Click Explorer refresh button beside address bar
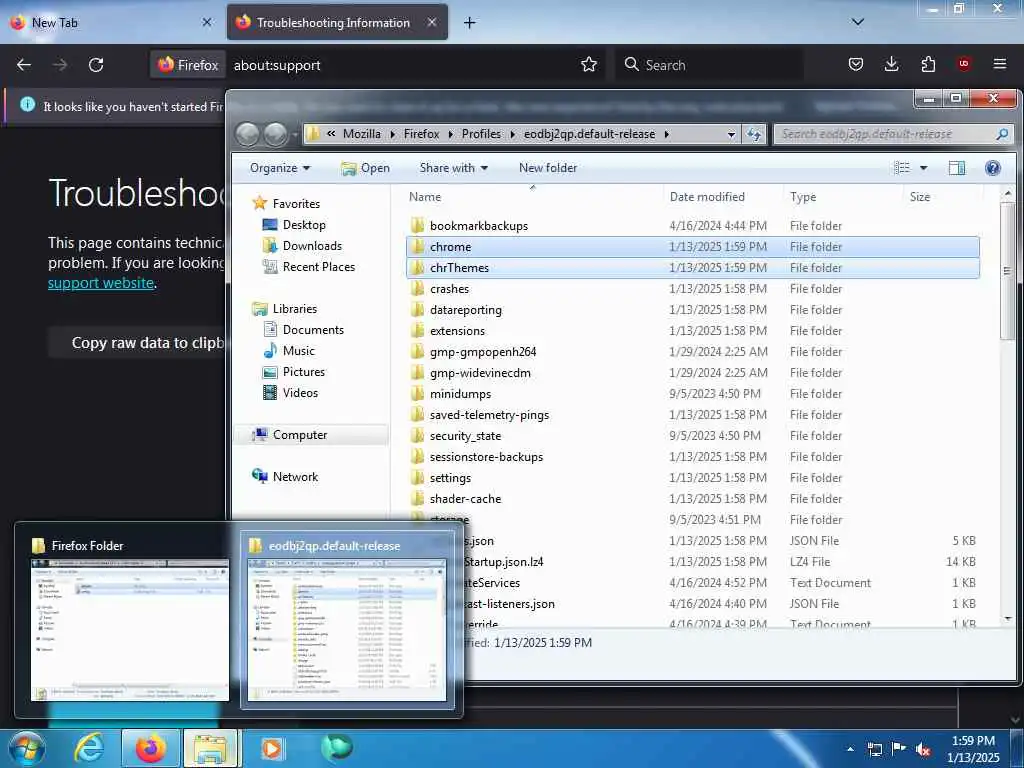1024x768 pixels. coord(754,134)
